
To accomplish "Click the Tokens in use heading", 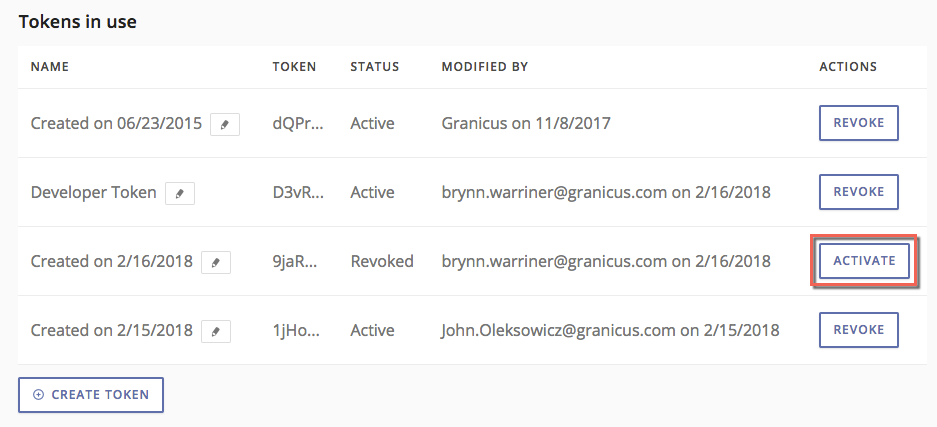I will coord(78,22).
